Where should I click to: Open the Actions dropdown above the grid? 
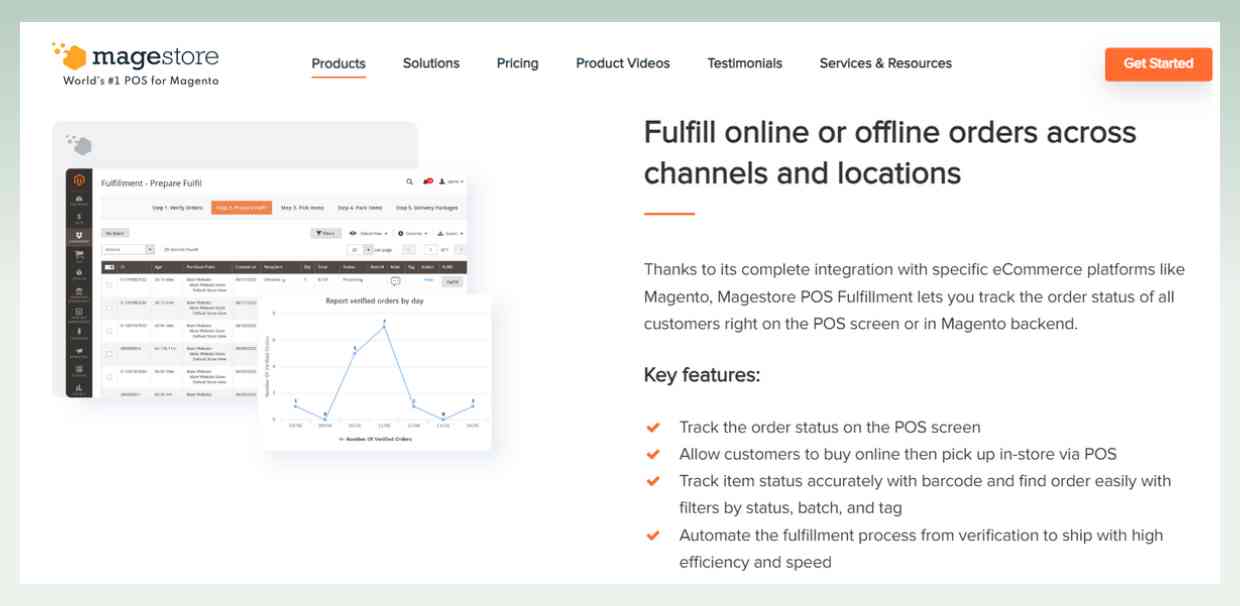128,249
